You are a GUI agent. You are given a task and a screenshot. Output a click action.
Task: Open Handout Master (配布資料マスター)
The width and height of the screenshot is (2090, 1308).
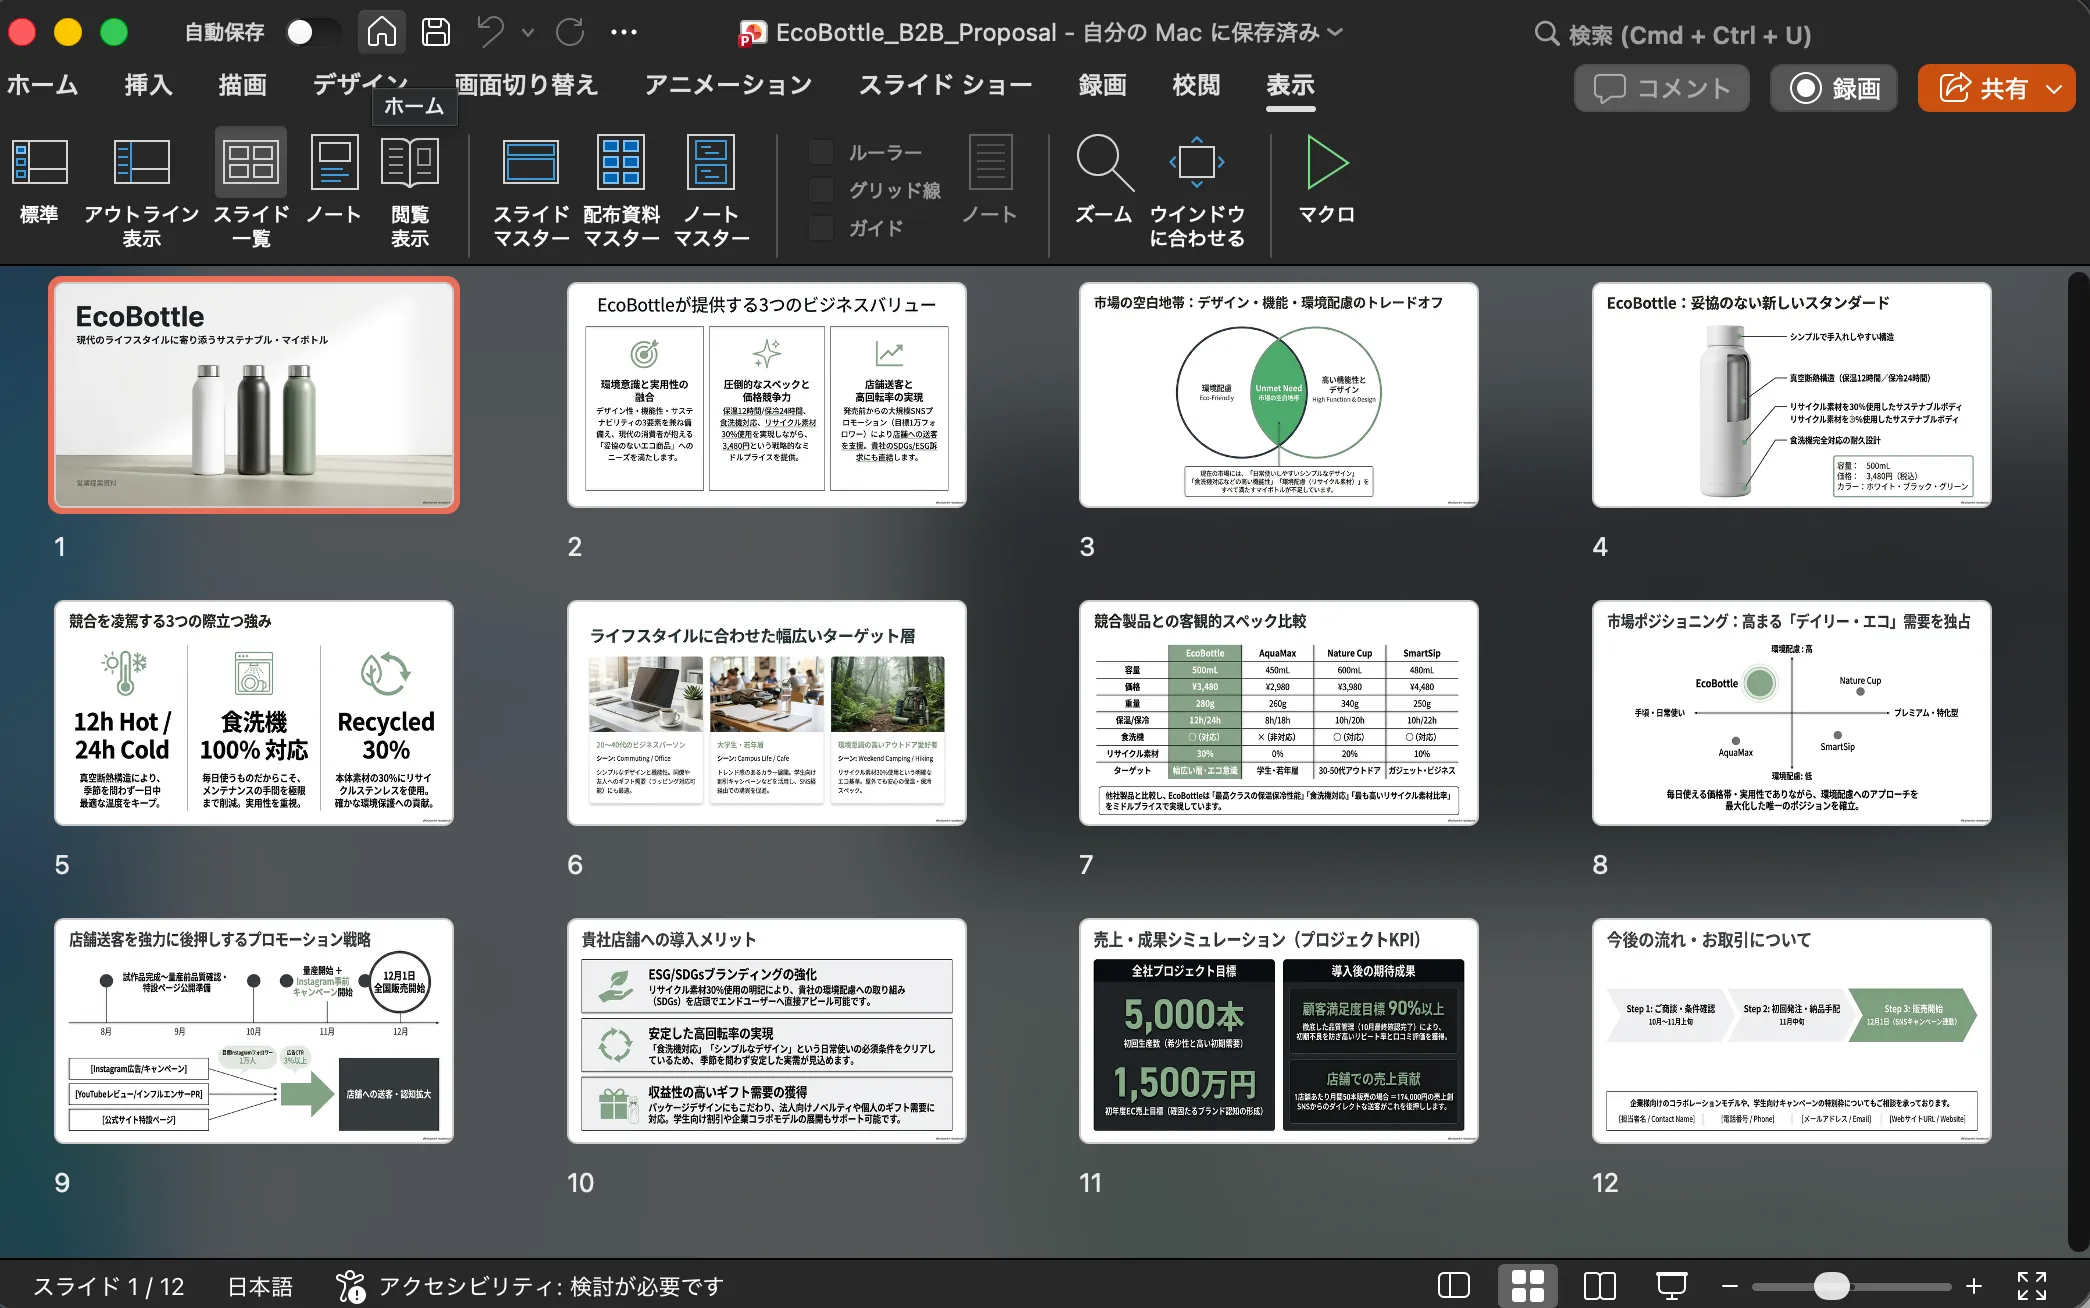pos(621,192)
